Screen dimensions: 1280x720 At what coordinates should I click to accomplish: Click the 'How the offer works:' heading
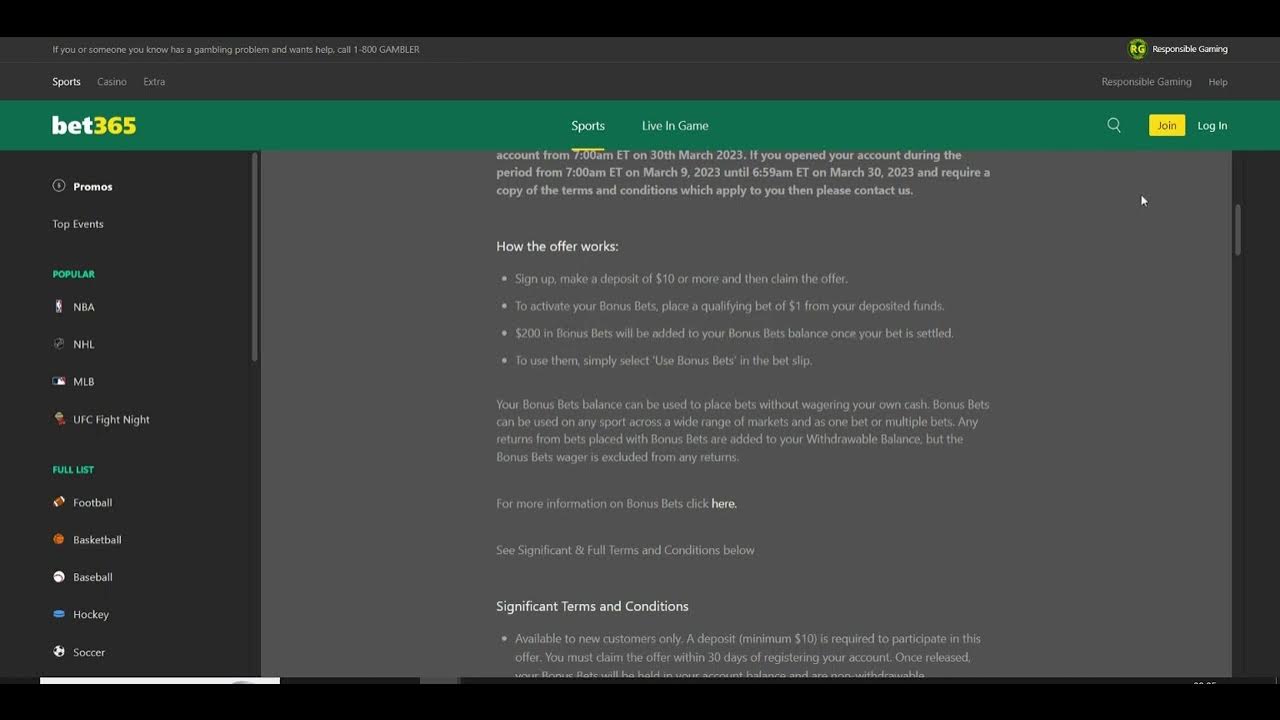click(x=557, y=246)
